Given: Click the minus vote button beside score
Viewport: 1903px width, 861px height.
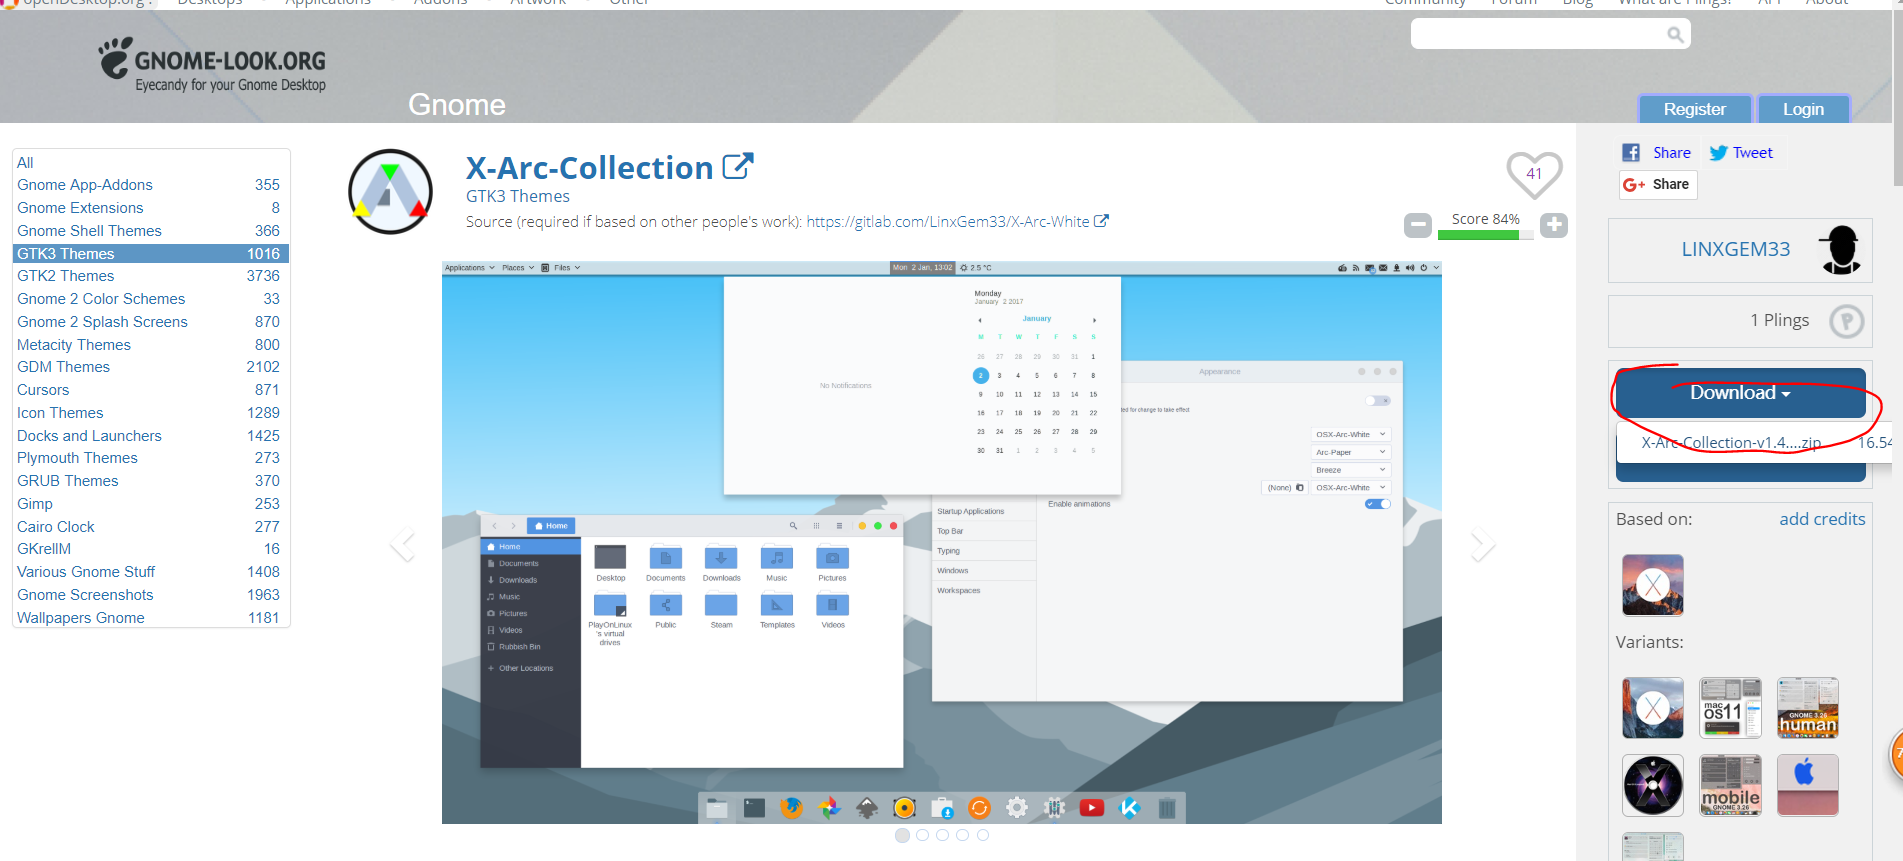Looking at the screenshot, I should [x=1417, y=225].
